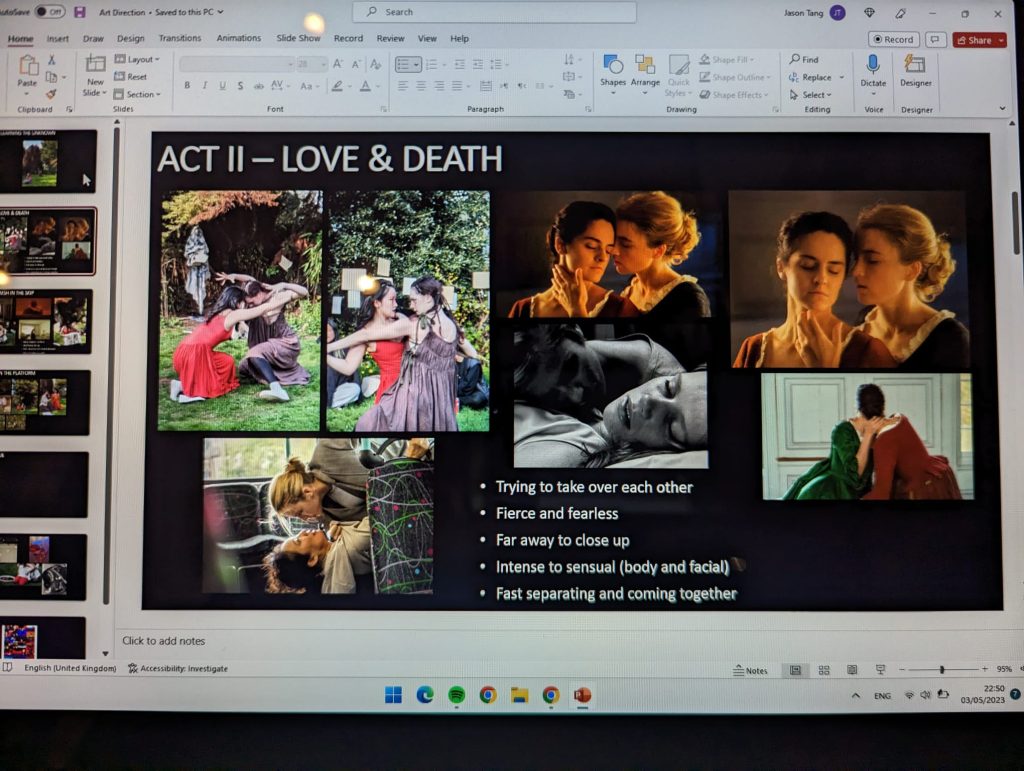Image resolution: width=1024 pixels, height=771 pixels.
Task: Switch to Reading View icon
Action: click(x=852, y=670)
